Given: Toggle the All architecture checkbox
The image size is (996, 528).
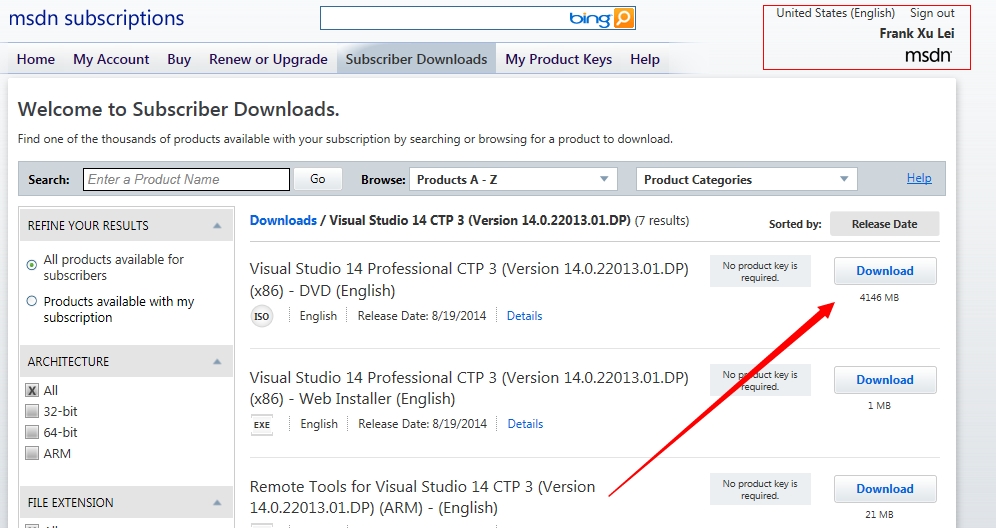Looking at the screenshot, I should 32,390.
